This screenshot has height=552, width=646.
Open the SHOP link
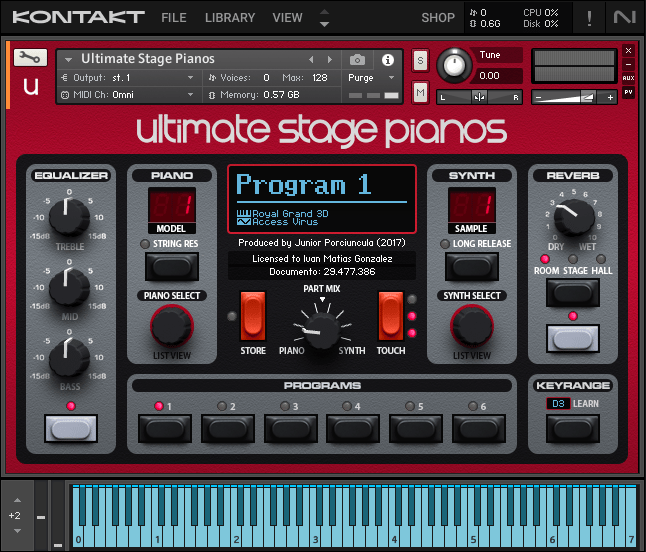point(438,18)
